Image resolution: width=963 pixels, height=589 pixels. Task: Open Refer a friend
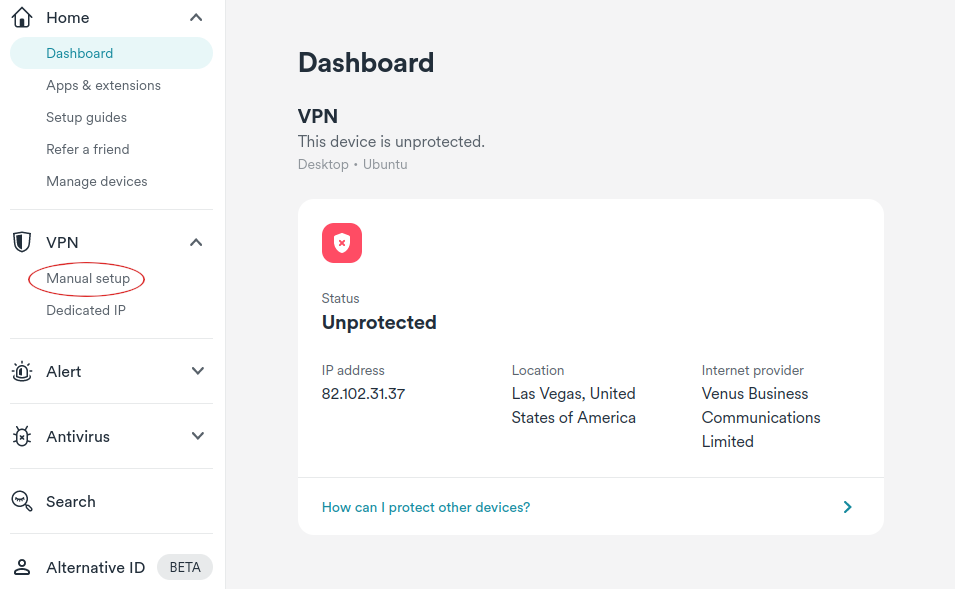coord(88,149)
